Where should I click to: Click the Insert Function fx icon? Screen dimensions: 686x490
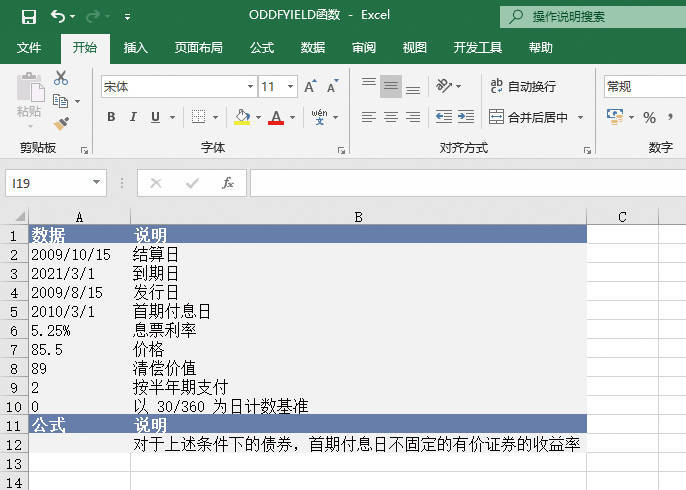tap(228, 183)
